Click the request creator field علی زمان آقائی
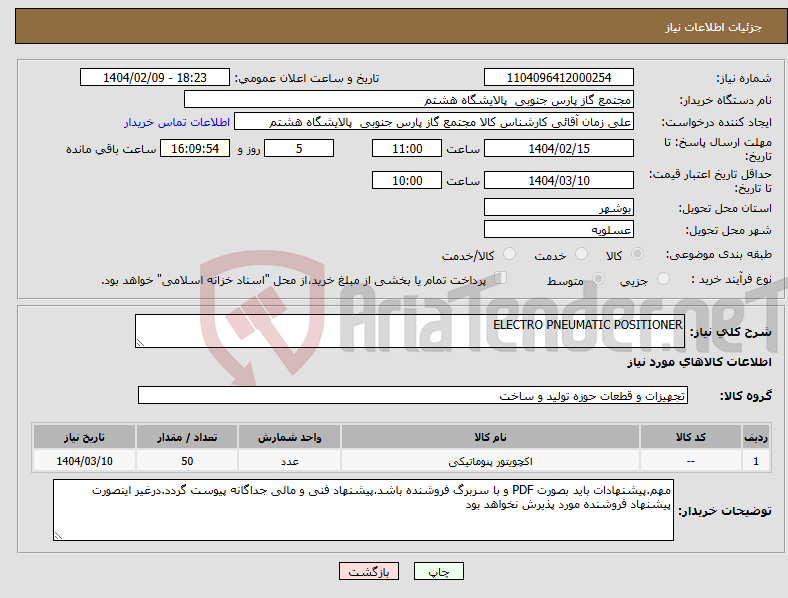This screenshot has height=598, width=788. [434, 122]
